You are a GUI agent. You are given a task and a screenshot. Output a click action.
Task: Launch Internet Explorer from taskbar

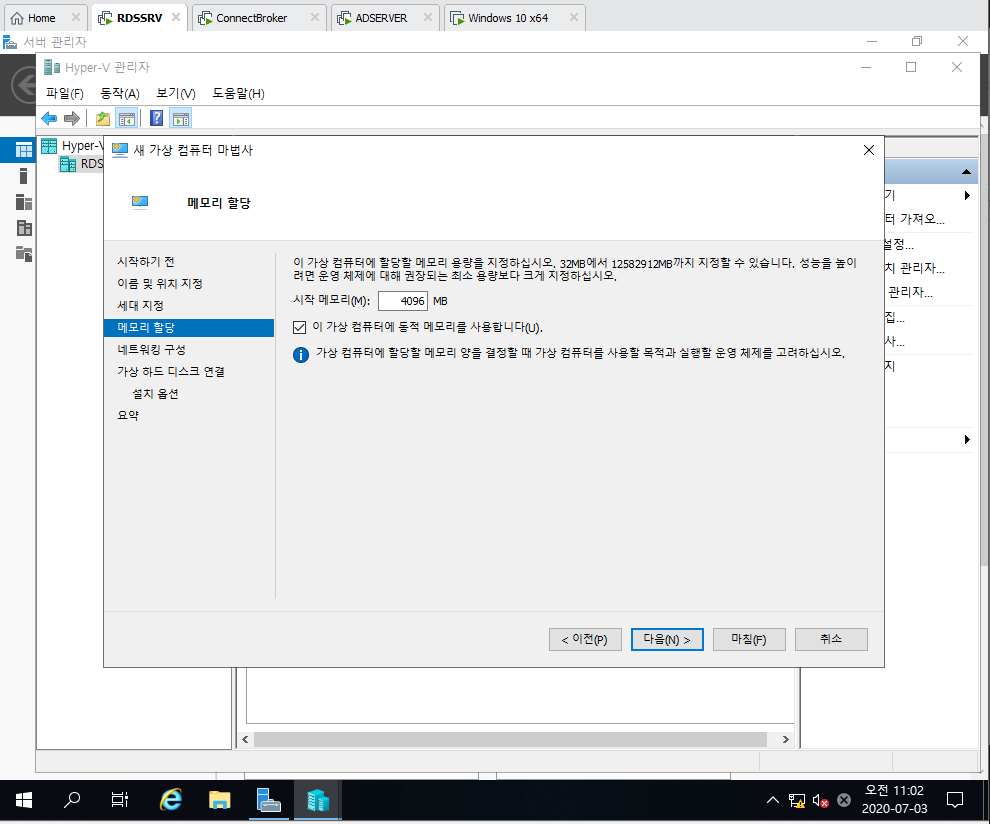click(x=170, y=801)
